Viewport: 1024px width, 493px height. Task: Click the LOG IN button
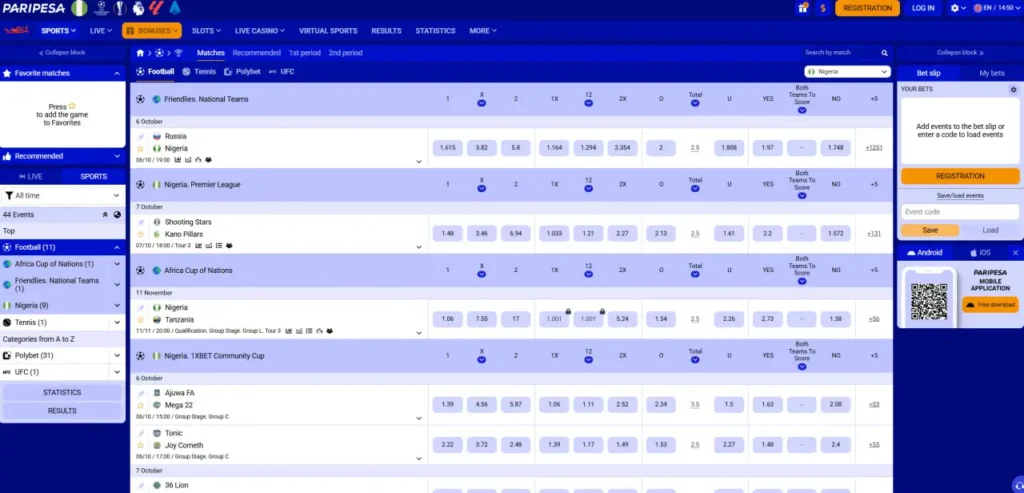923,8
